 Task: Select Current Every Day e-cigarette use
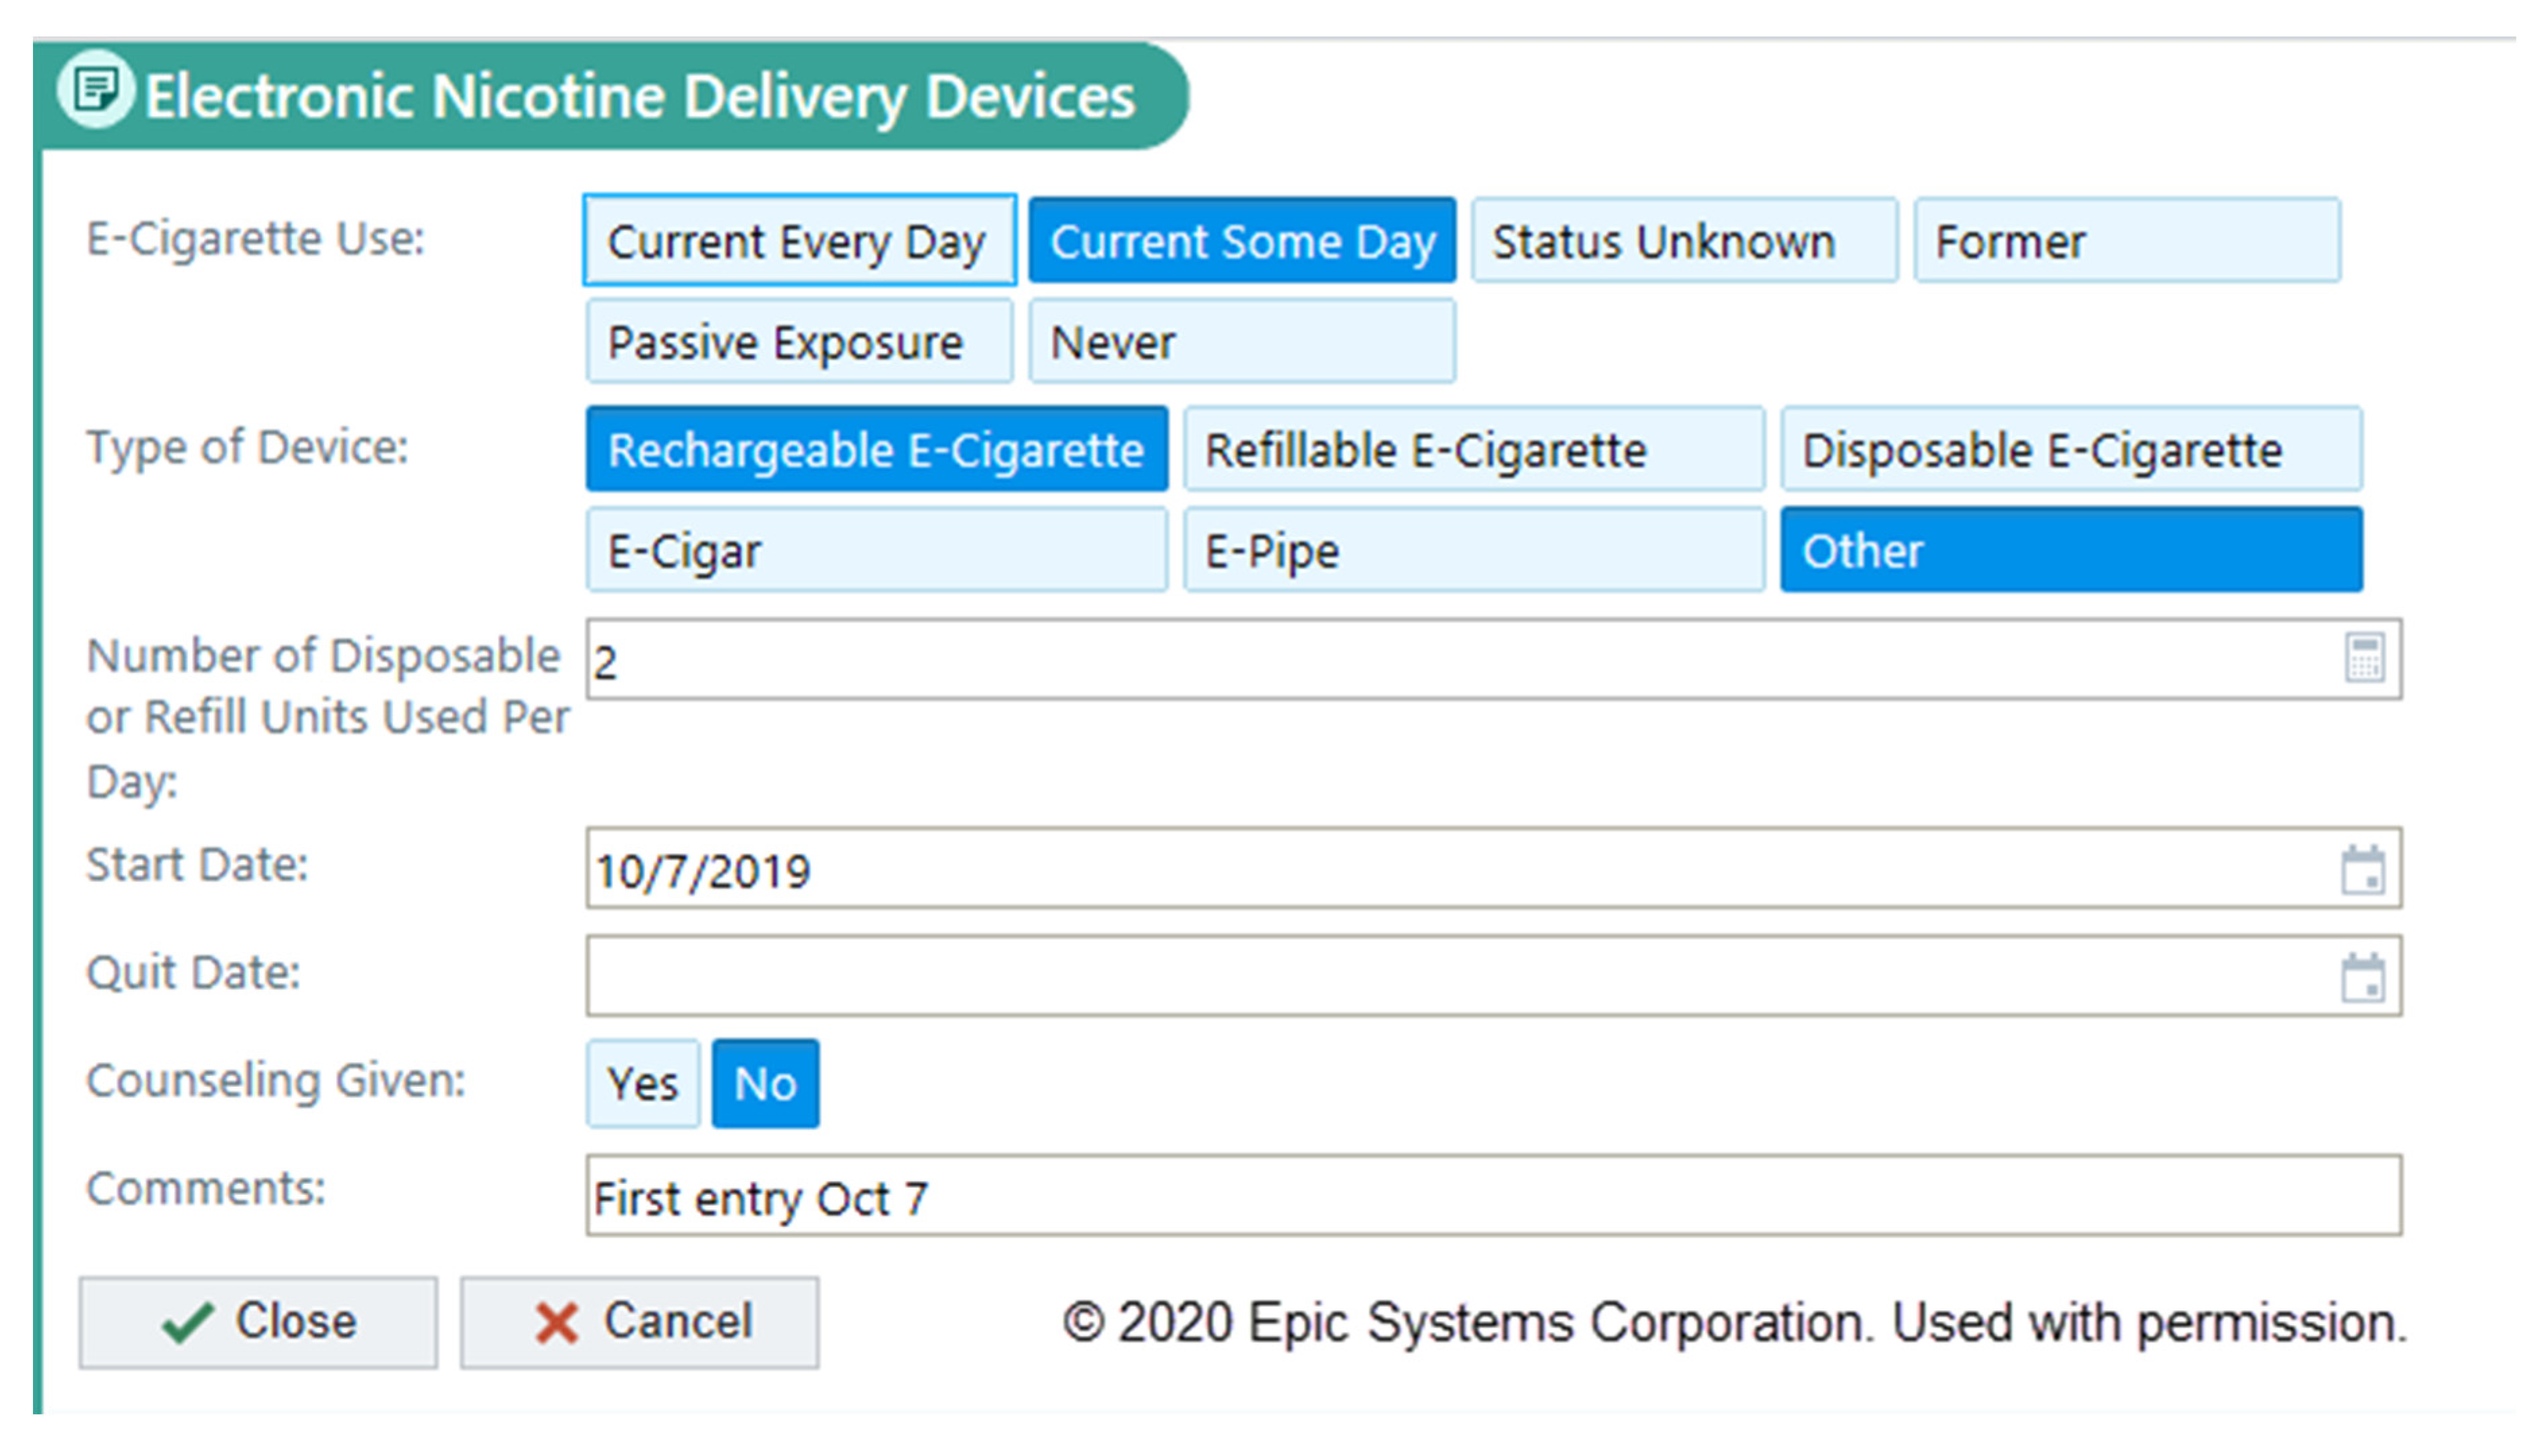[798, 241]
